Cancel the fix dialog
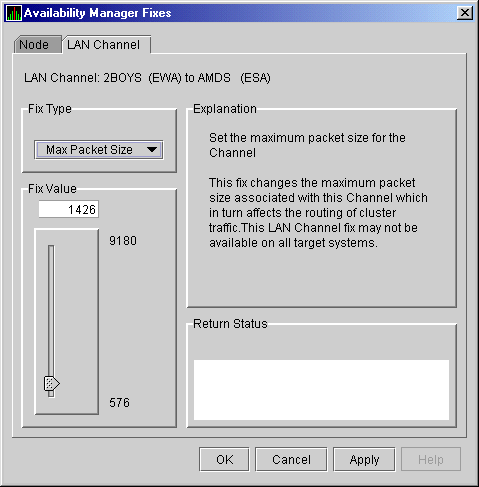This screenshot has height=487, width=479. [291, 459]
